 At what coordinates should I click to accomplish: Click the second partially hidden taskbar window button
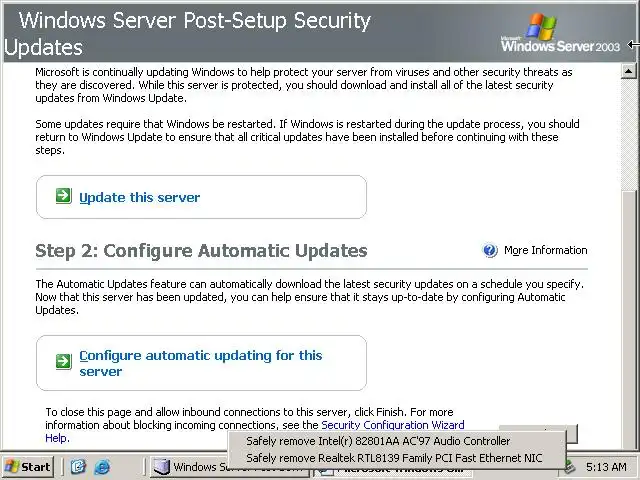click(390, 471)
